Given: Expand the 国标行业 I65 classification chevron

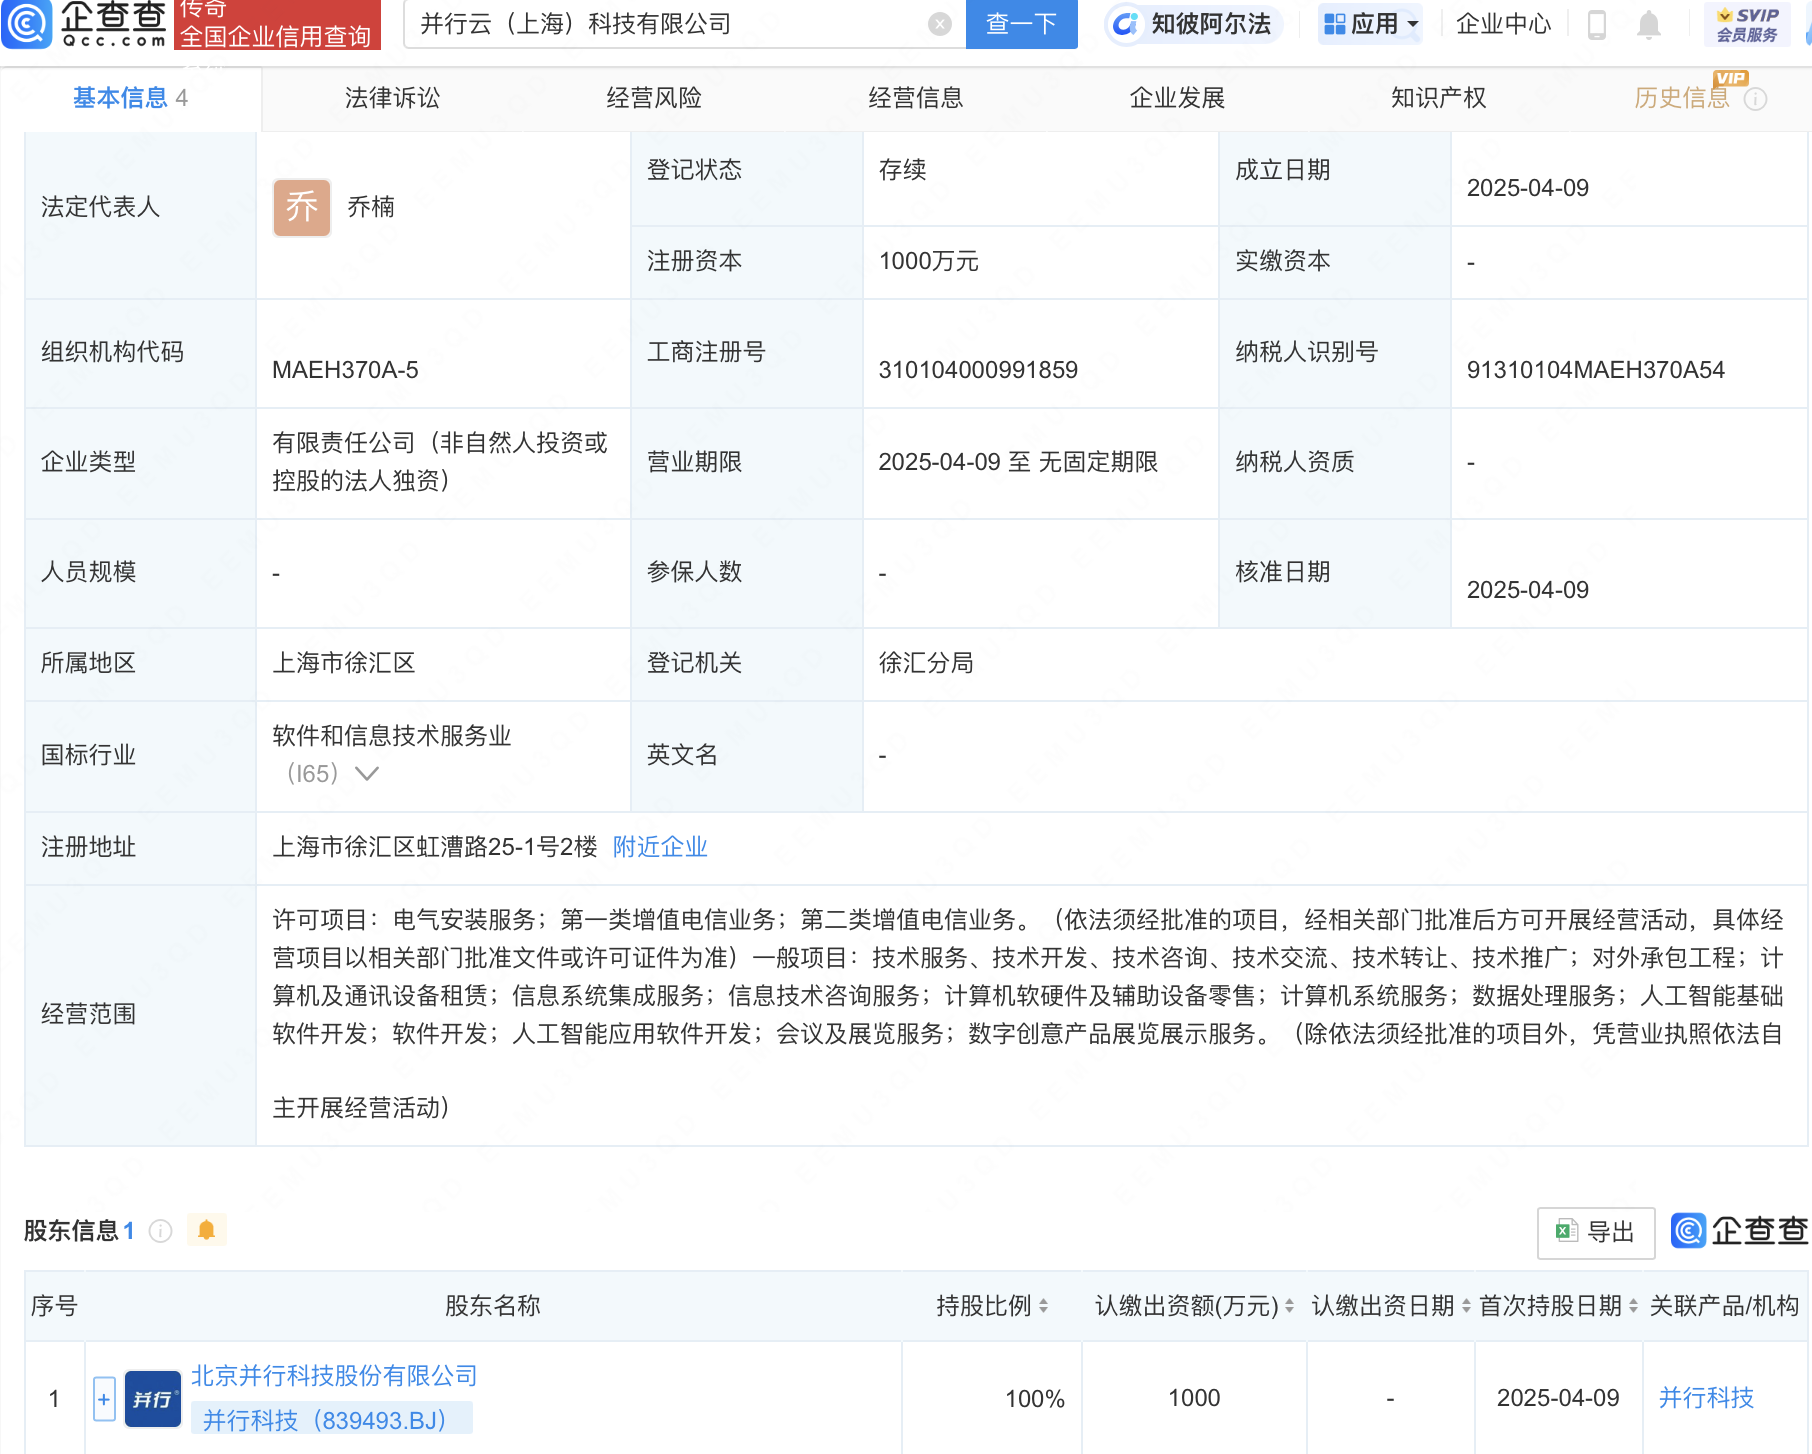Looking at the screenshot, I should (x=368, y=774).
